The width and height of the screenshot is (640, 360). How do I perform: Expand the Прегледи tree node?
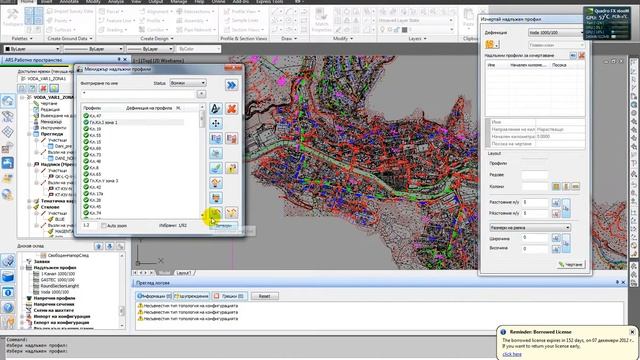[x=29, y=134]
